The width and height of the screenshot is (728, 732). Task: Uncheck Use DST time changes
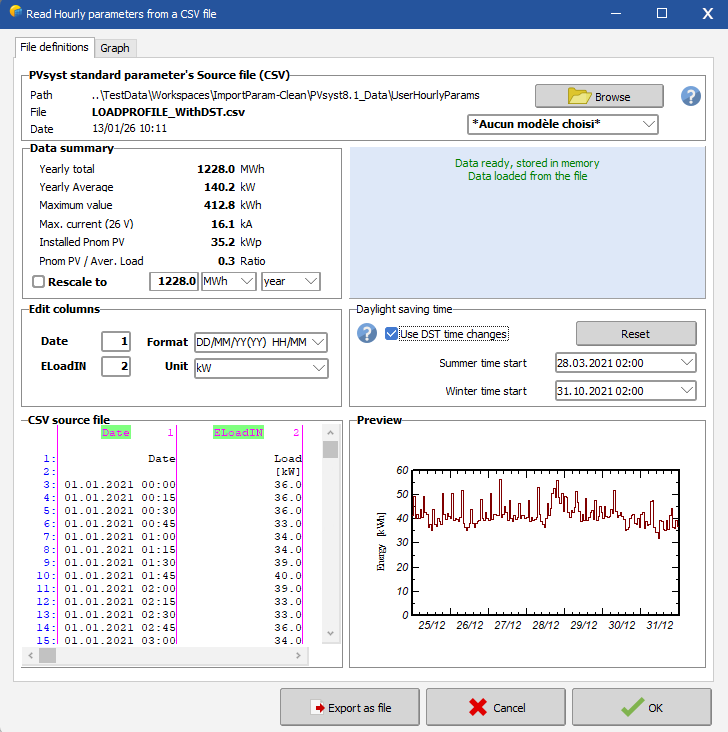392,334
